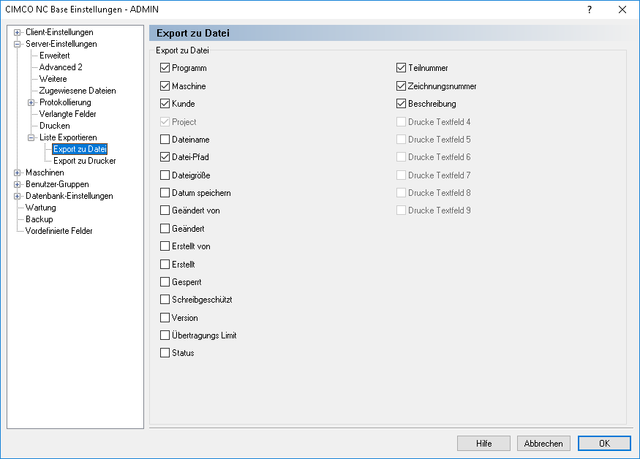Image resolution: width=640 pixels, height=459 pixels.
Task: Expand the Protokollierung tree node
Action: click(x=31, y=102)
